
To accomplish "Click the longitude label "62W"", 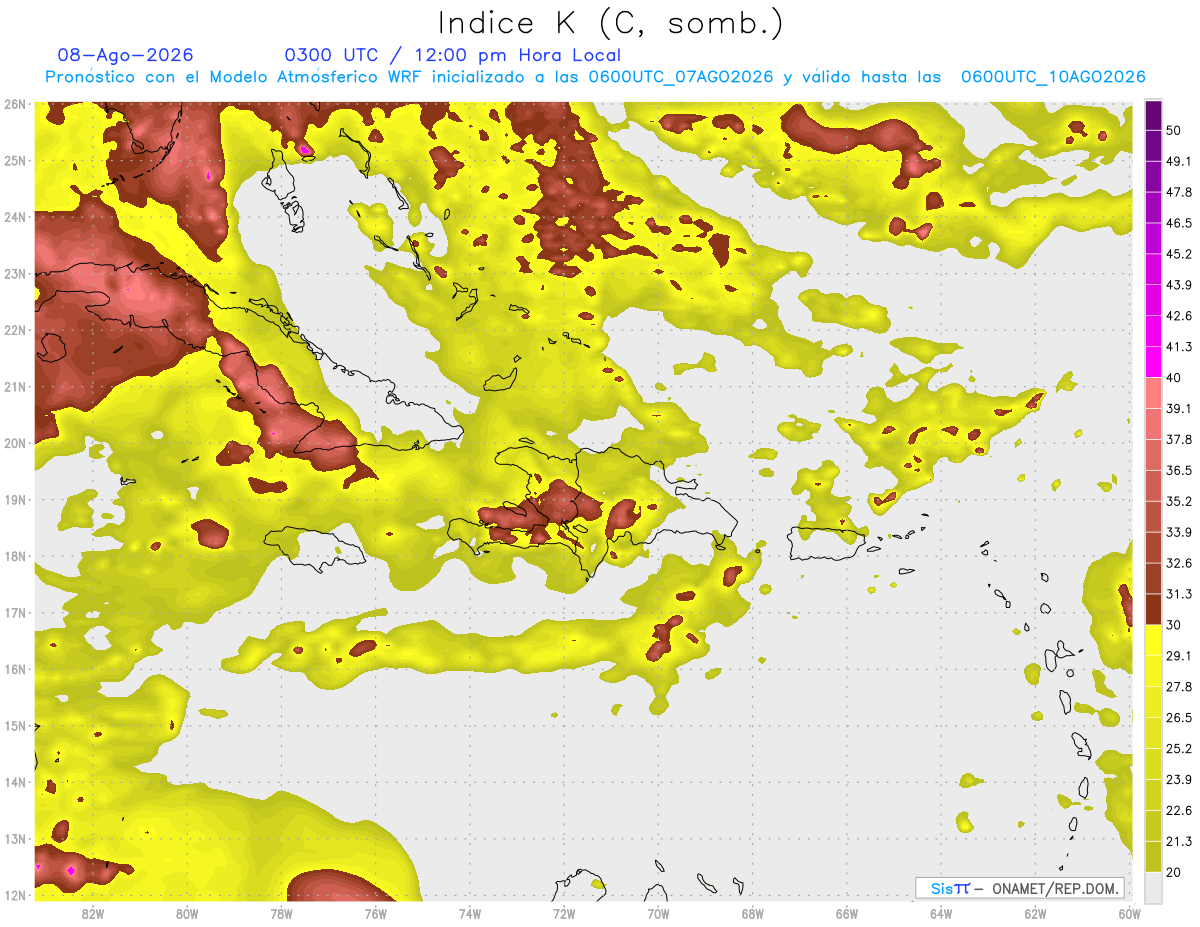I will pos(1035,913).
